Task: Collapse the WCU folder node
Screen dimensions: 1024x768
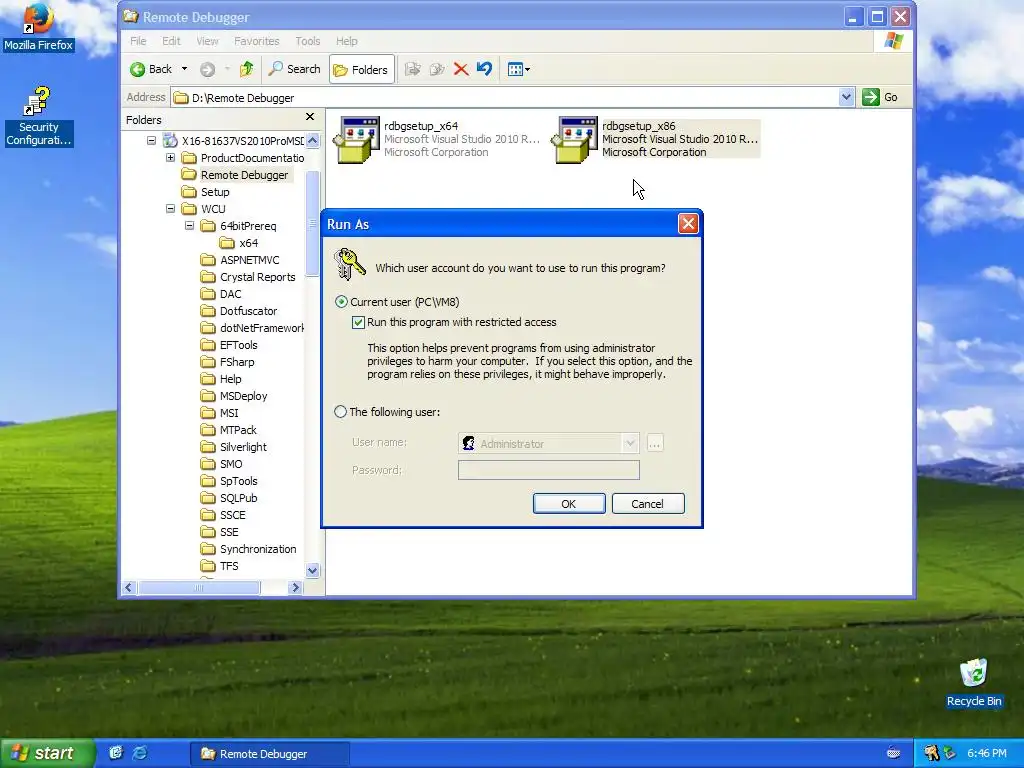Action: point(170,208)
